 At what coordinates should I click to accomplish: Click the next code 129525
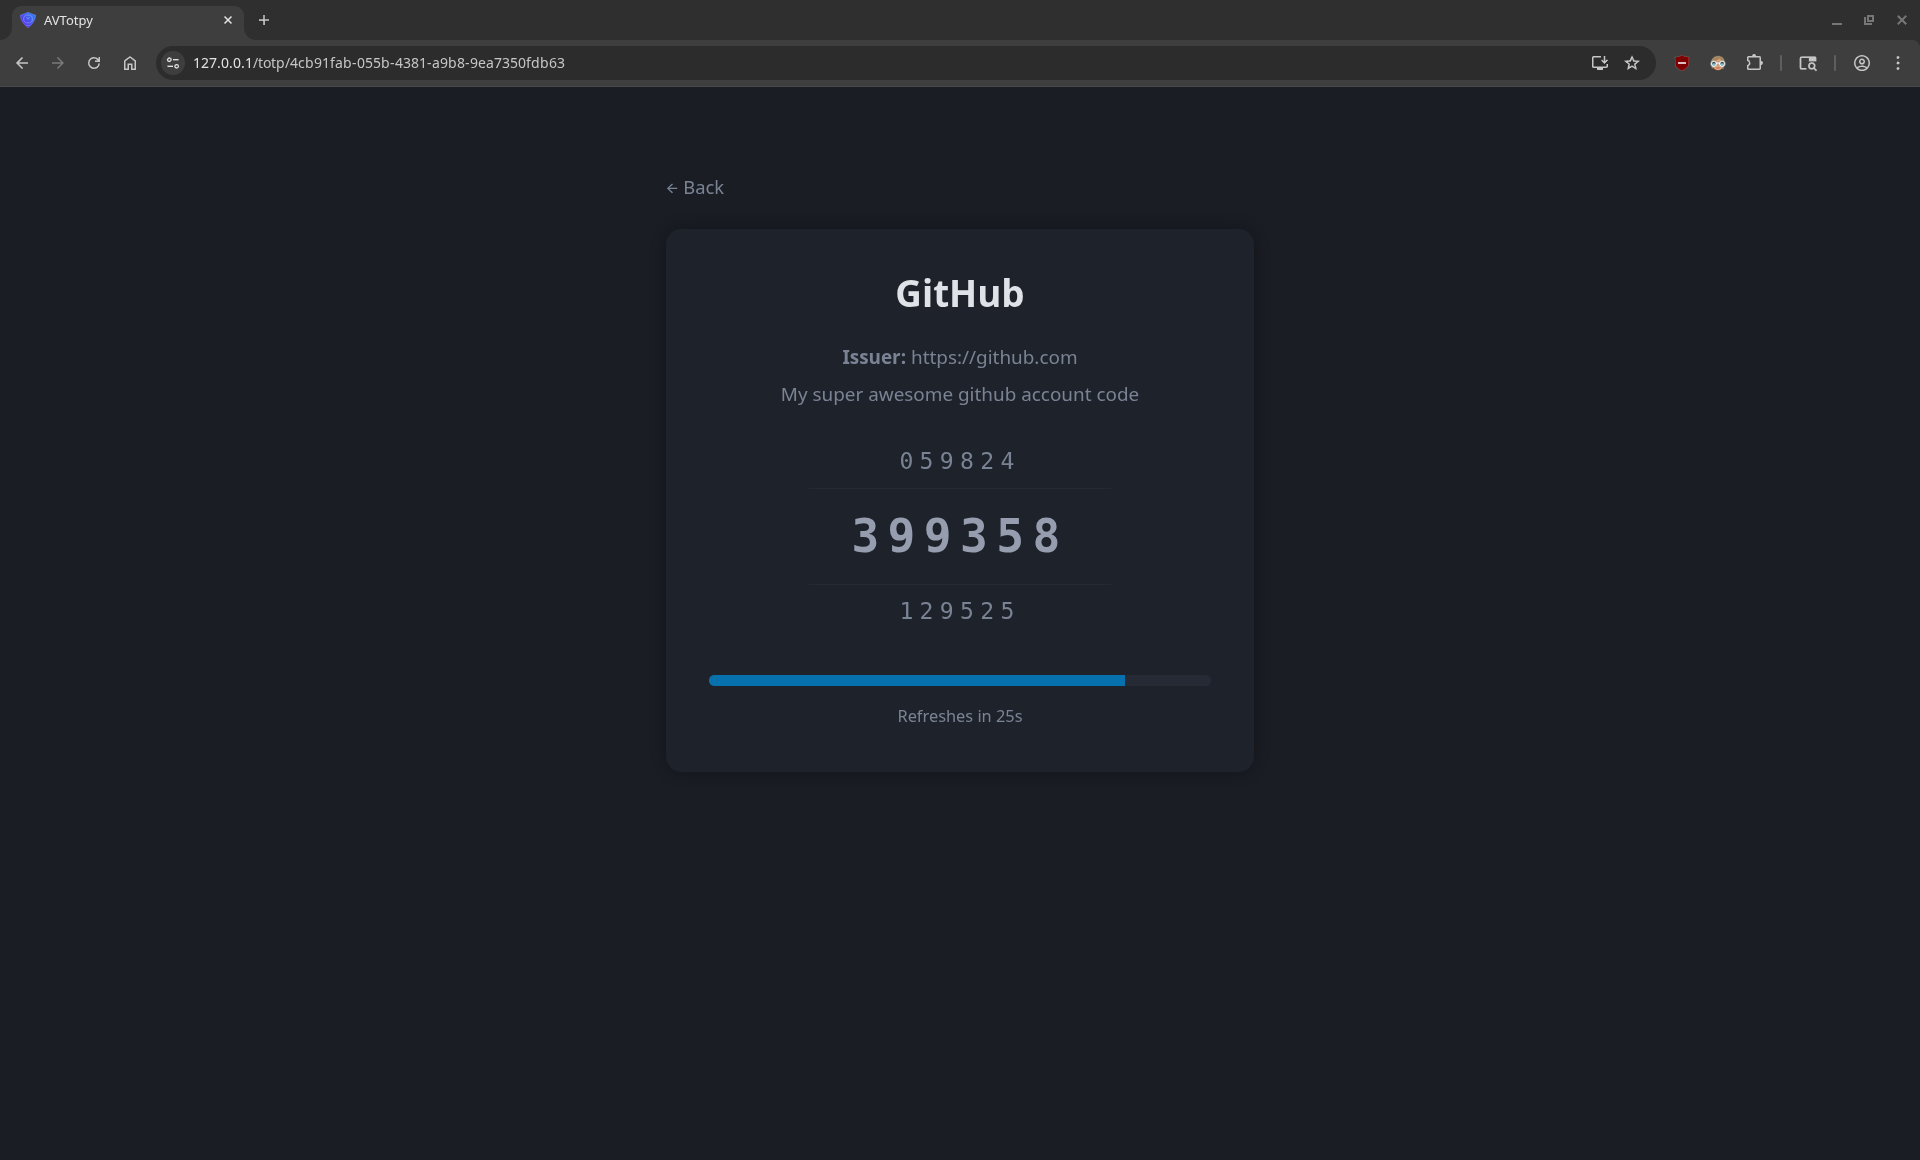click(x=958, y=611)
